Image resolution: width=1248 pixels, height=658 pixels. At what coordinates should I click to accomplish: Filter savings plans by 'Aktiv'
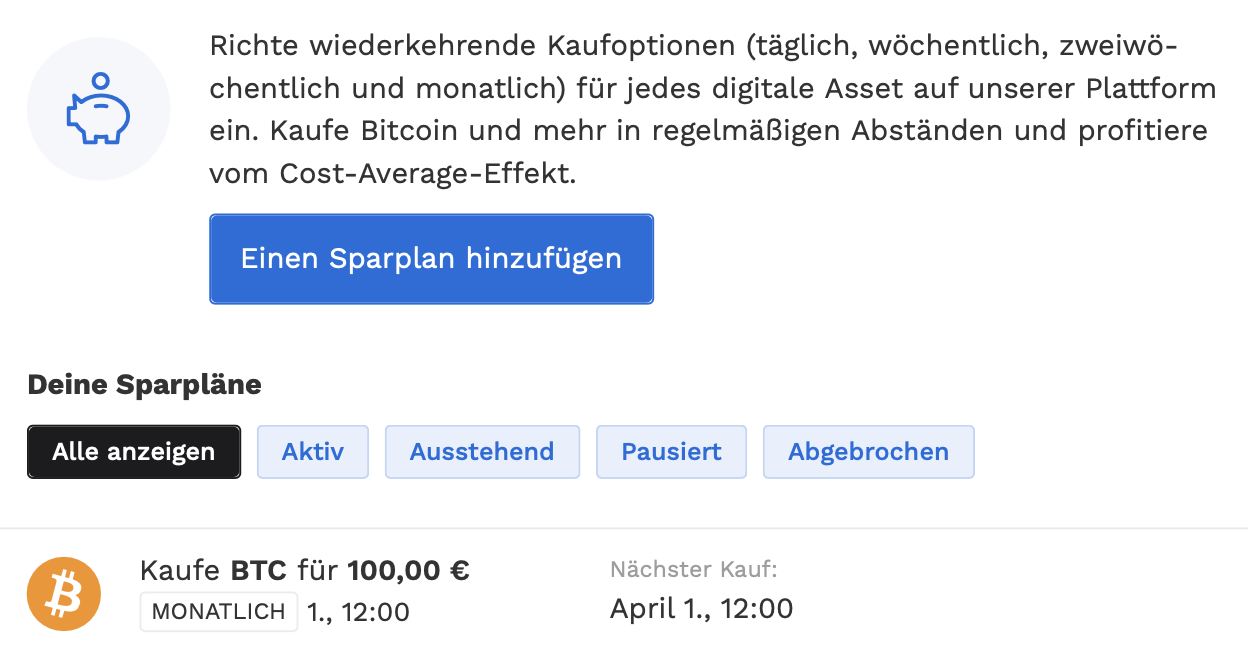coord(313,452)
